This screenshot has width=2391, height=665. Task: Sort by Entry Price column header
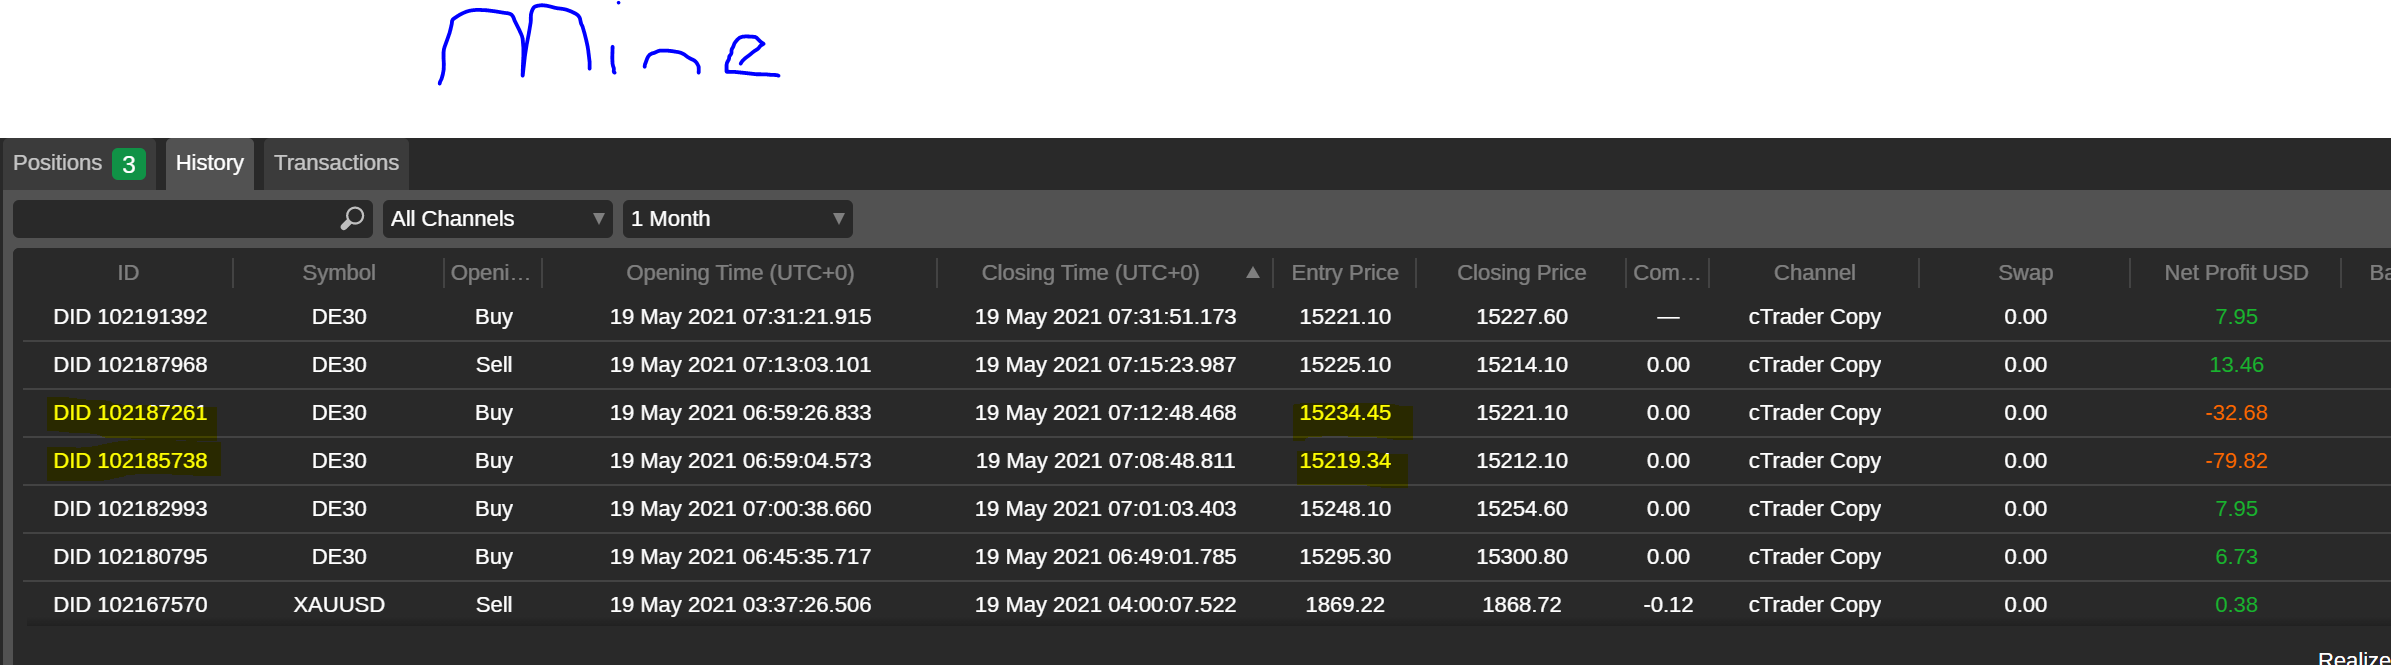[x=1344, y=272]
